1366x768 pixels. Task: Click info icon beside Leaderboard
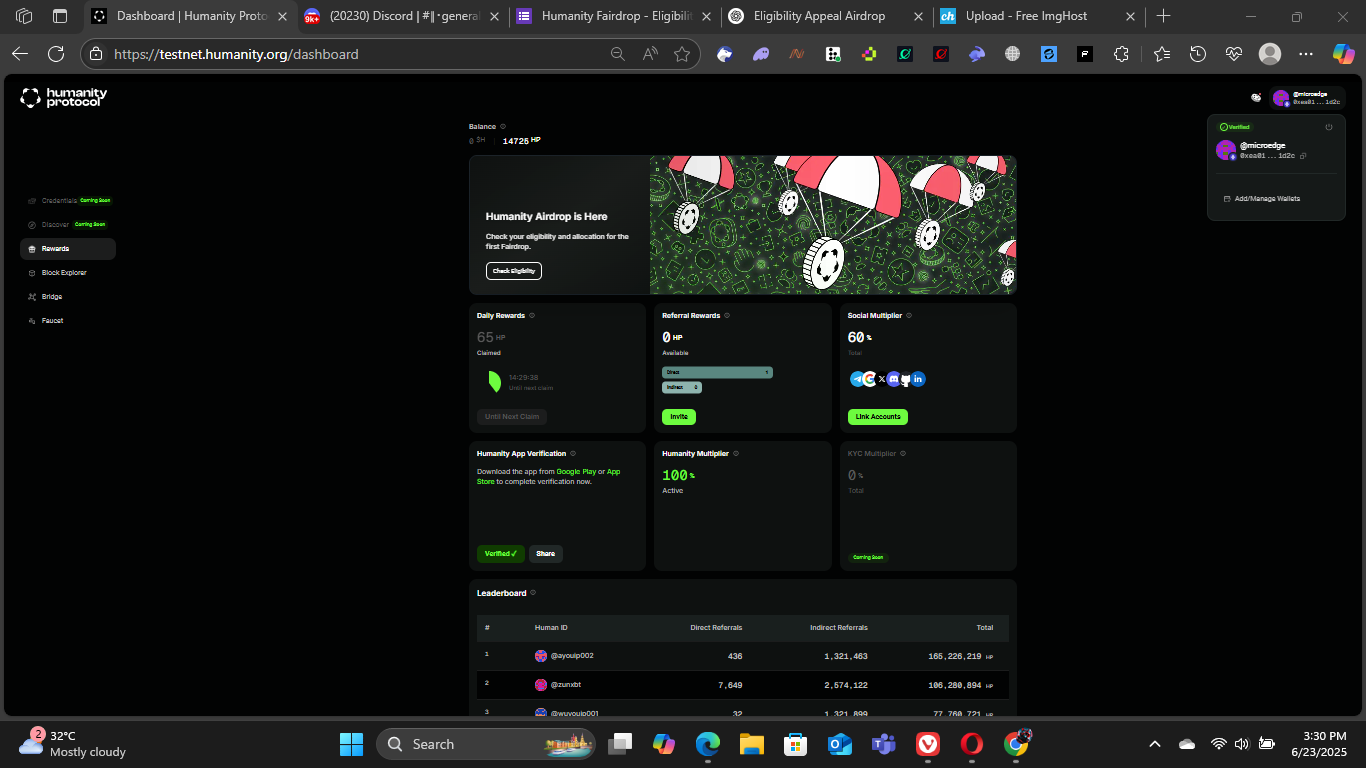pyautogui.click(x=533, y=593)
